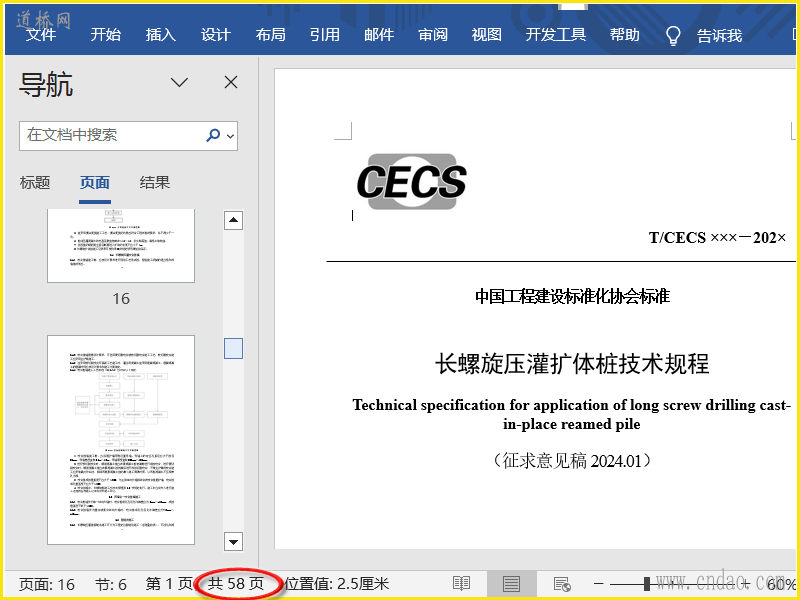Click the 页面: 16 status bar item

tap(47, 584)
